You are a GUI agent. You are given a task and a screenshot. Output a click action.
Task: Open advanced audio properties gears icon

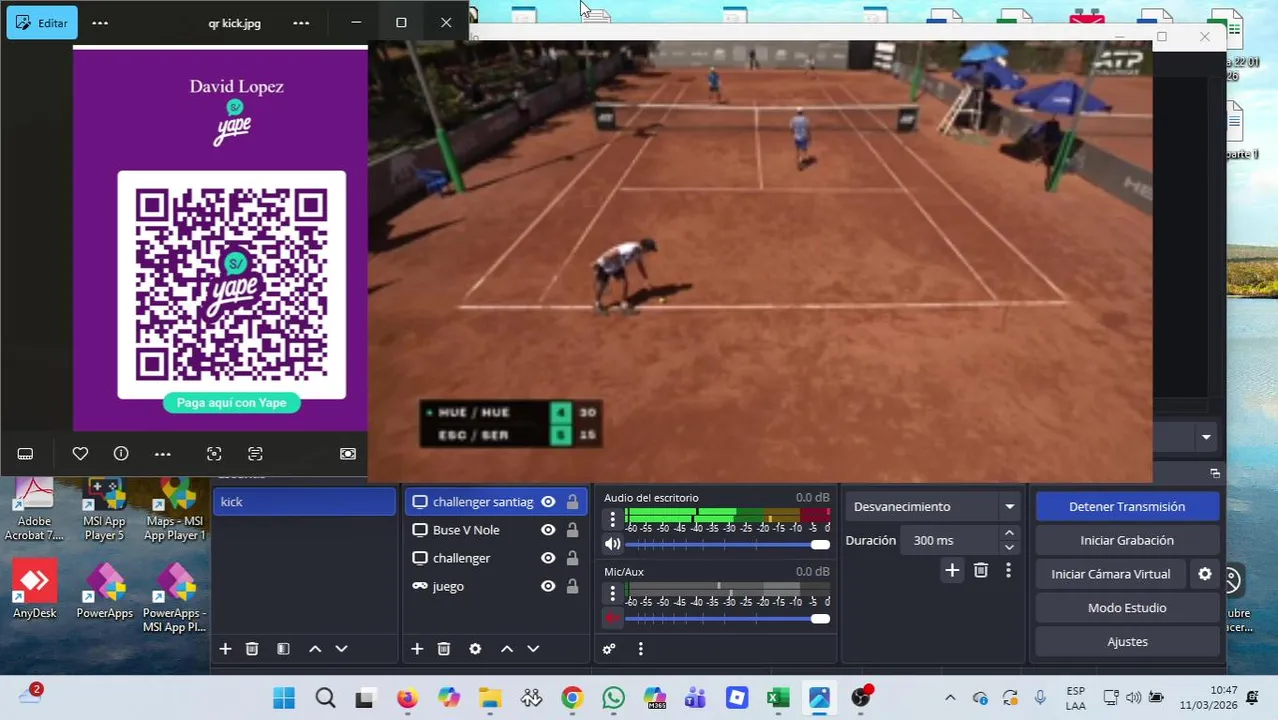click(x=609, y=649)
